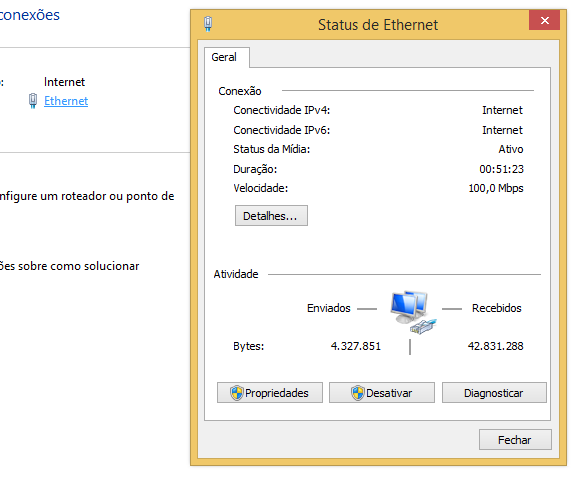Click the Conectividade IPv6 label
This screenshot has width=586, height=500.
point(282,130)
